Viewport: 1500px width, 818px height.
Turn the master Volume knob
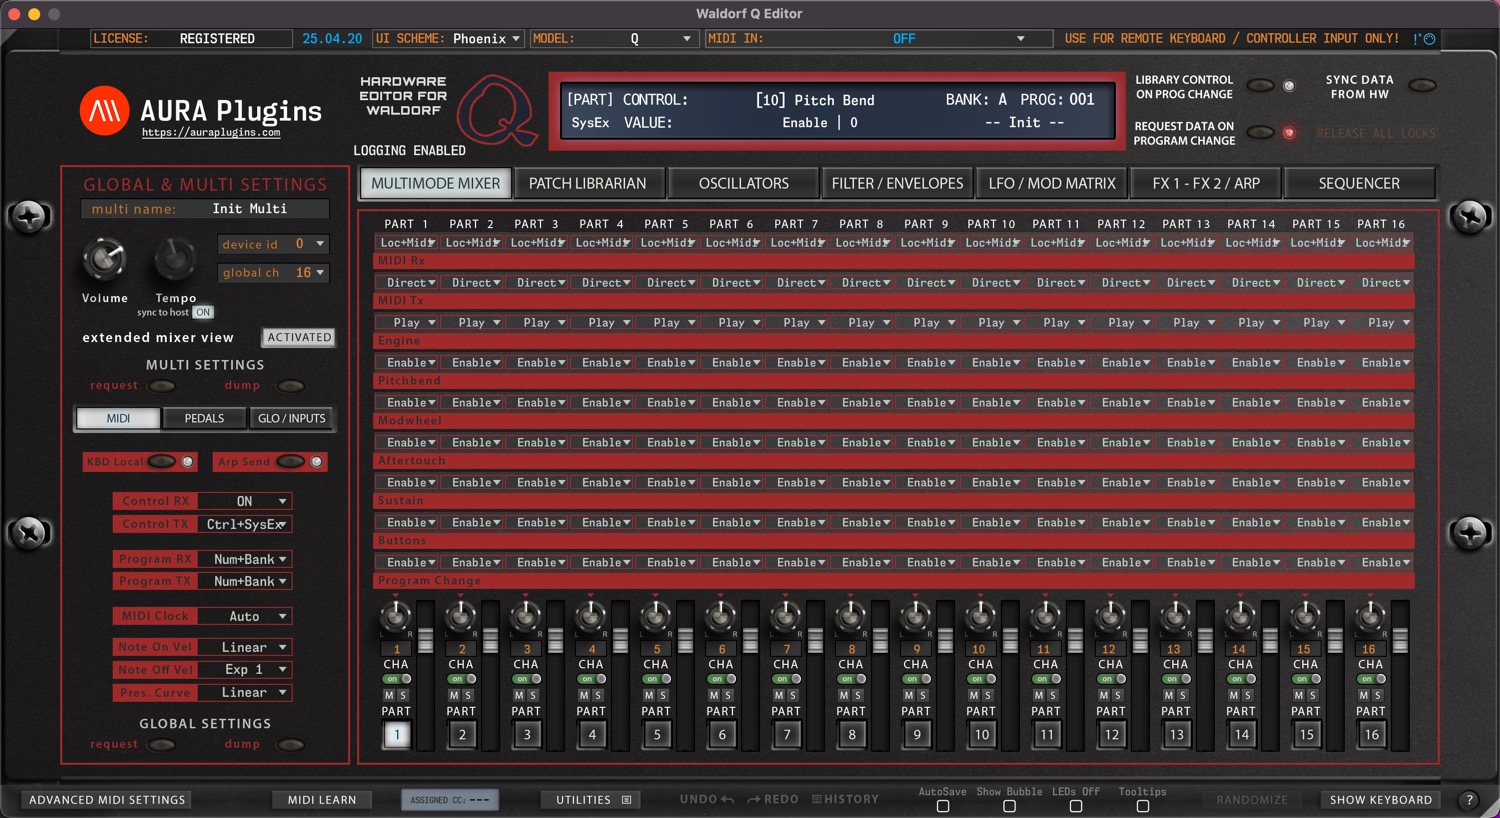click(x=104, y=260)
